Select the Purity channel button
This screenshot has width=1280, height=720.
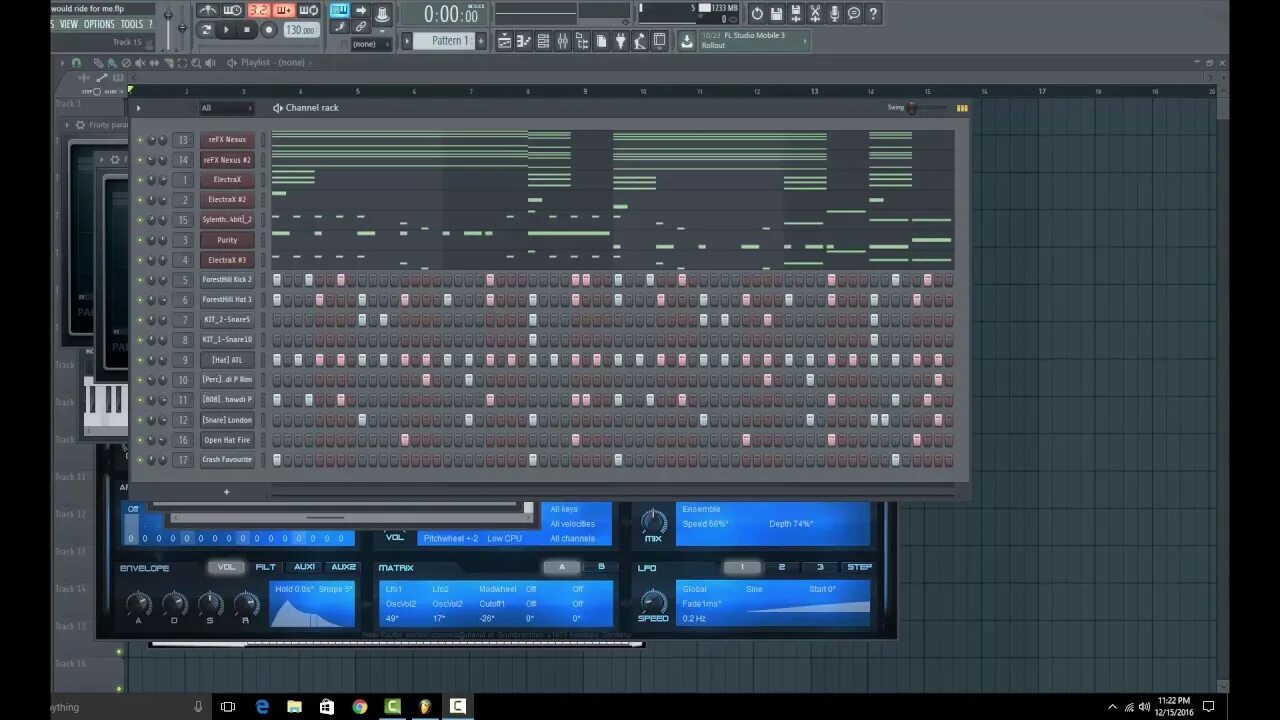[227, 240]
